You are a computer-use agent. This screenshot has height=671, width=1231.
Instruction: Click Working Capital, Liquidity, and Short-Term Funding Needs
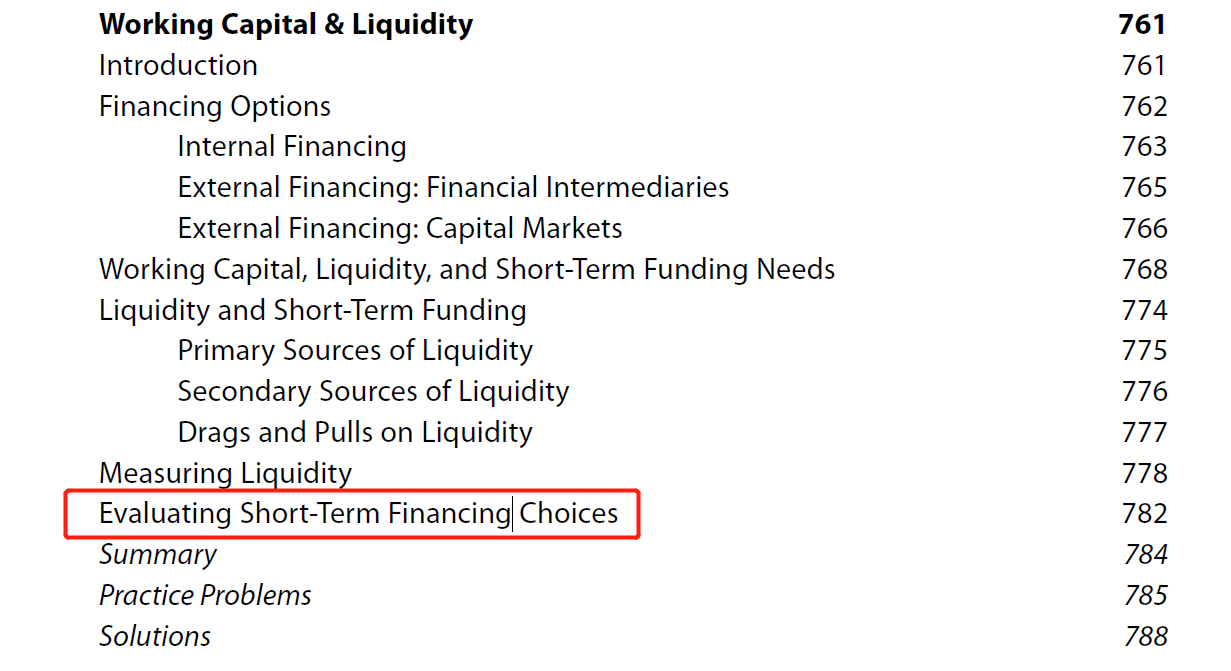point(467,270)
